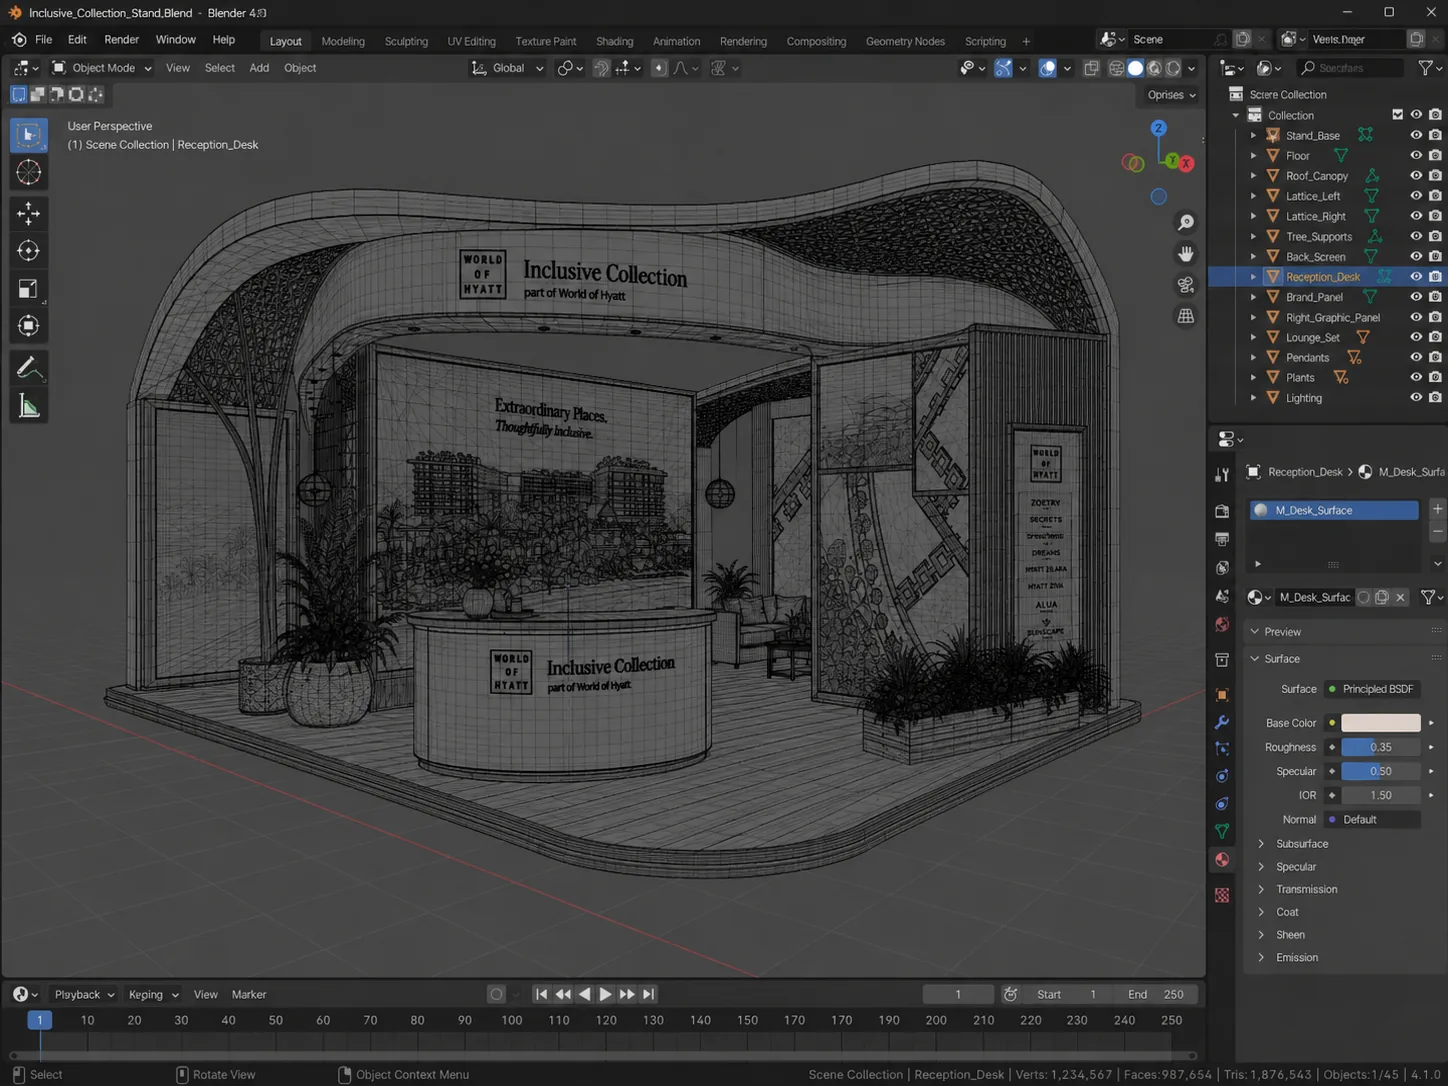Click the zoom viewport magnifier icon
Screen dimensions: 1448x1086
pyautogui.click(x=1186, y=223)
